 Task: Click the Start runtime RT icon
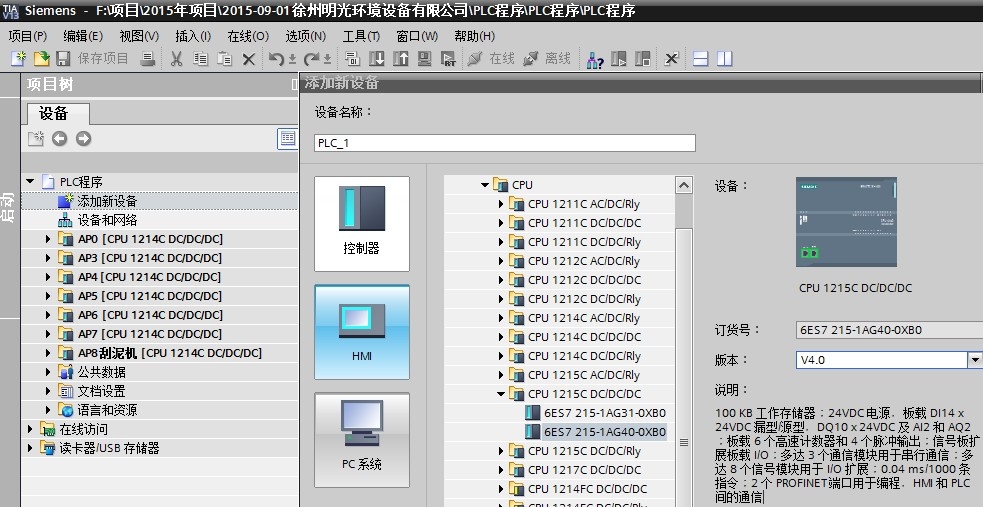(x=448, y=59)
